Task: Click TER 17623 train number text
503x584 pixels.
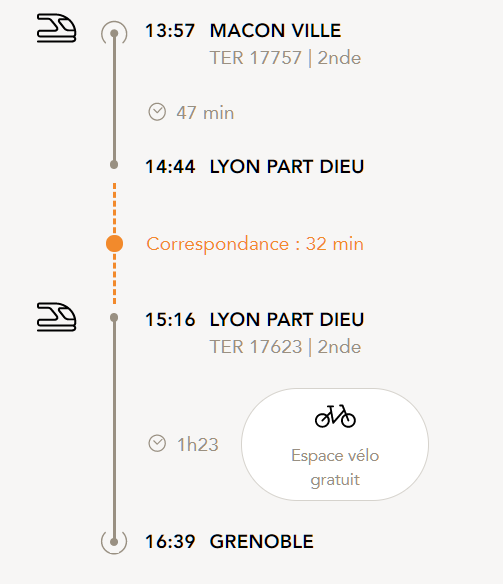Action: [256, 347]
